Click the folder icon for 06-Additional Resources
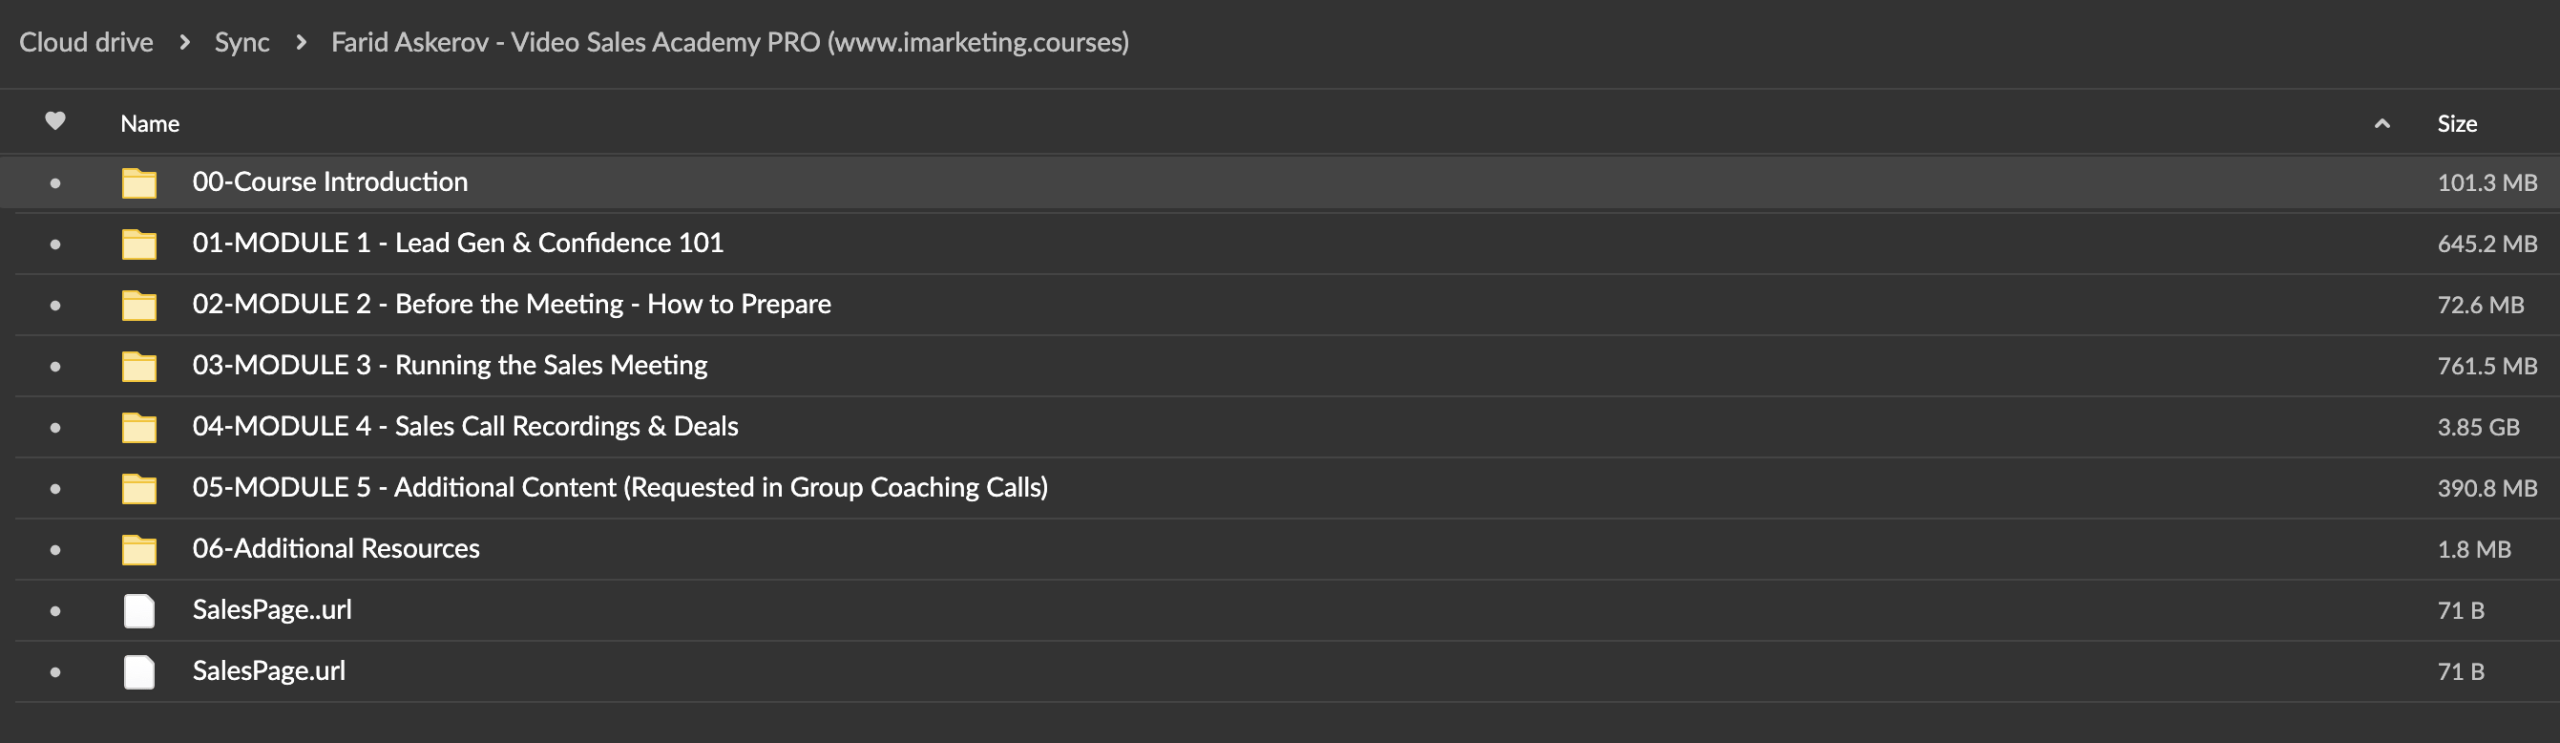 (x=139, y=549)
